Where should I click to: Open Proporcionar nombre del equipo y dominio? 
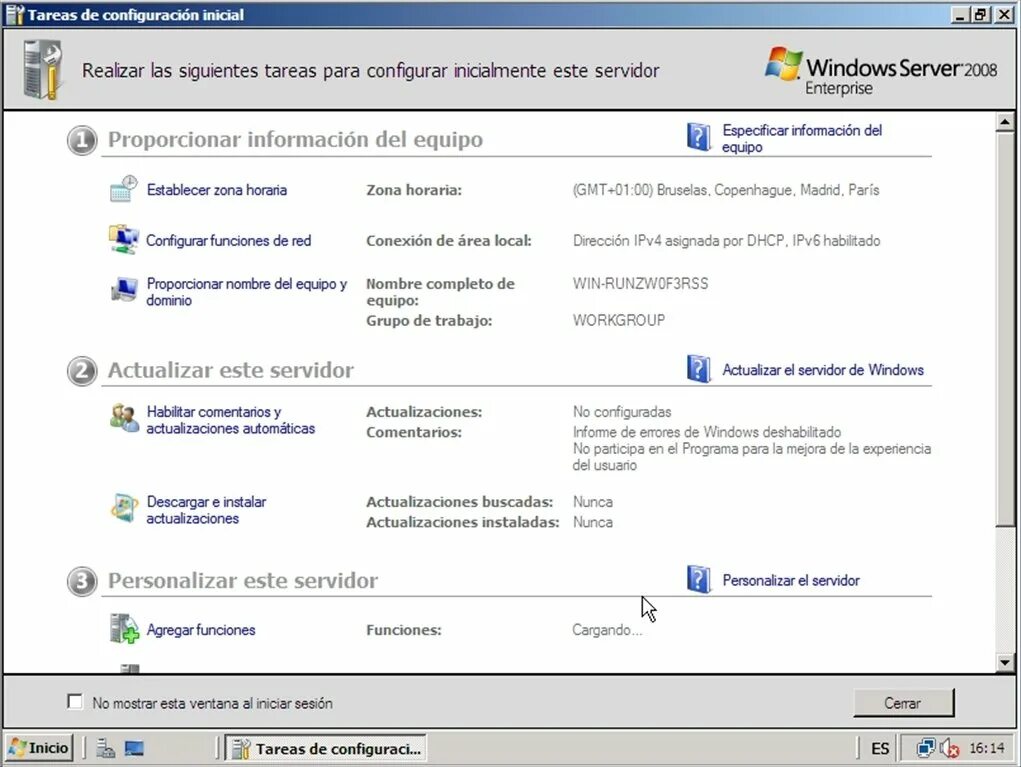247,292
